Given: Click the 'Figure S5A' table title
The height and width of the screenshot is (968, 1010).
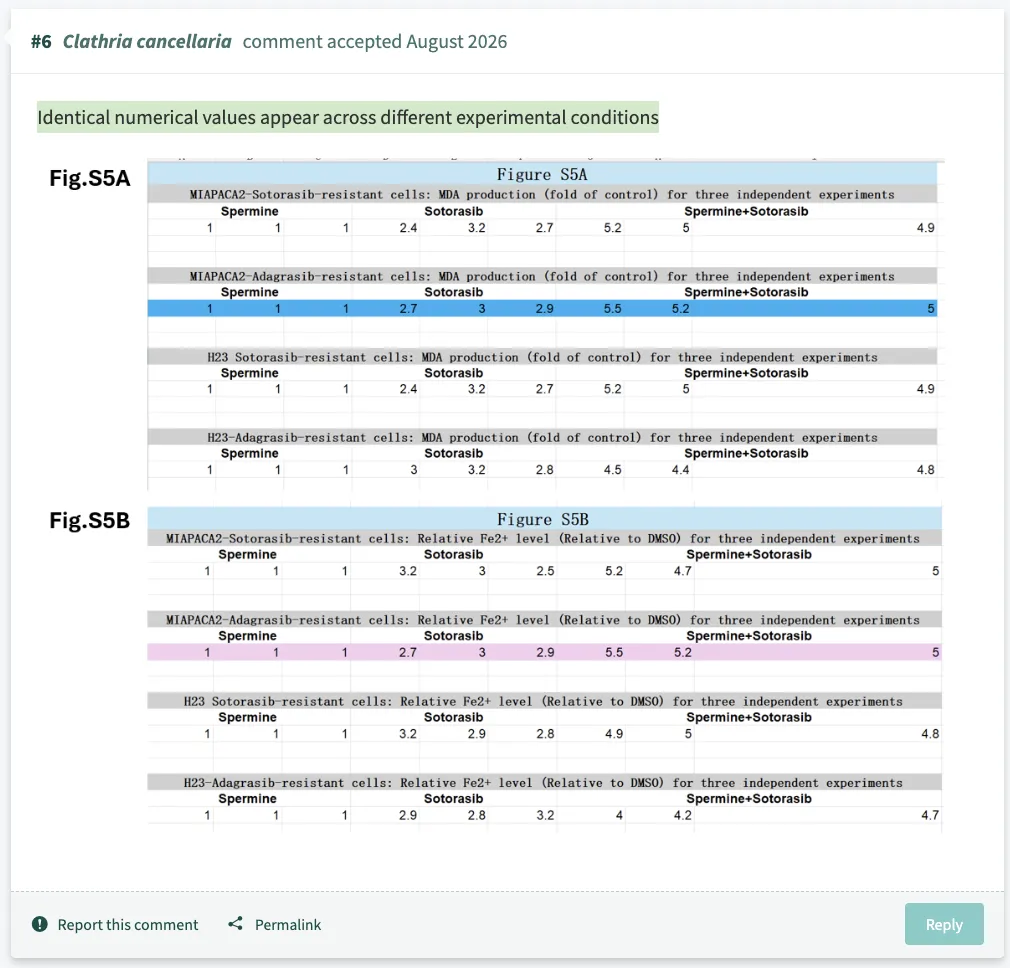Looking at the screenshot, I should pos(542,175).
